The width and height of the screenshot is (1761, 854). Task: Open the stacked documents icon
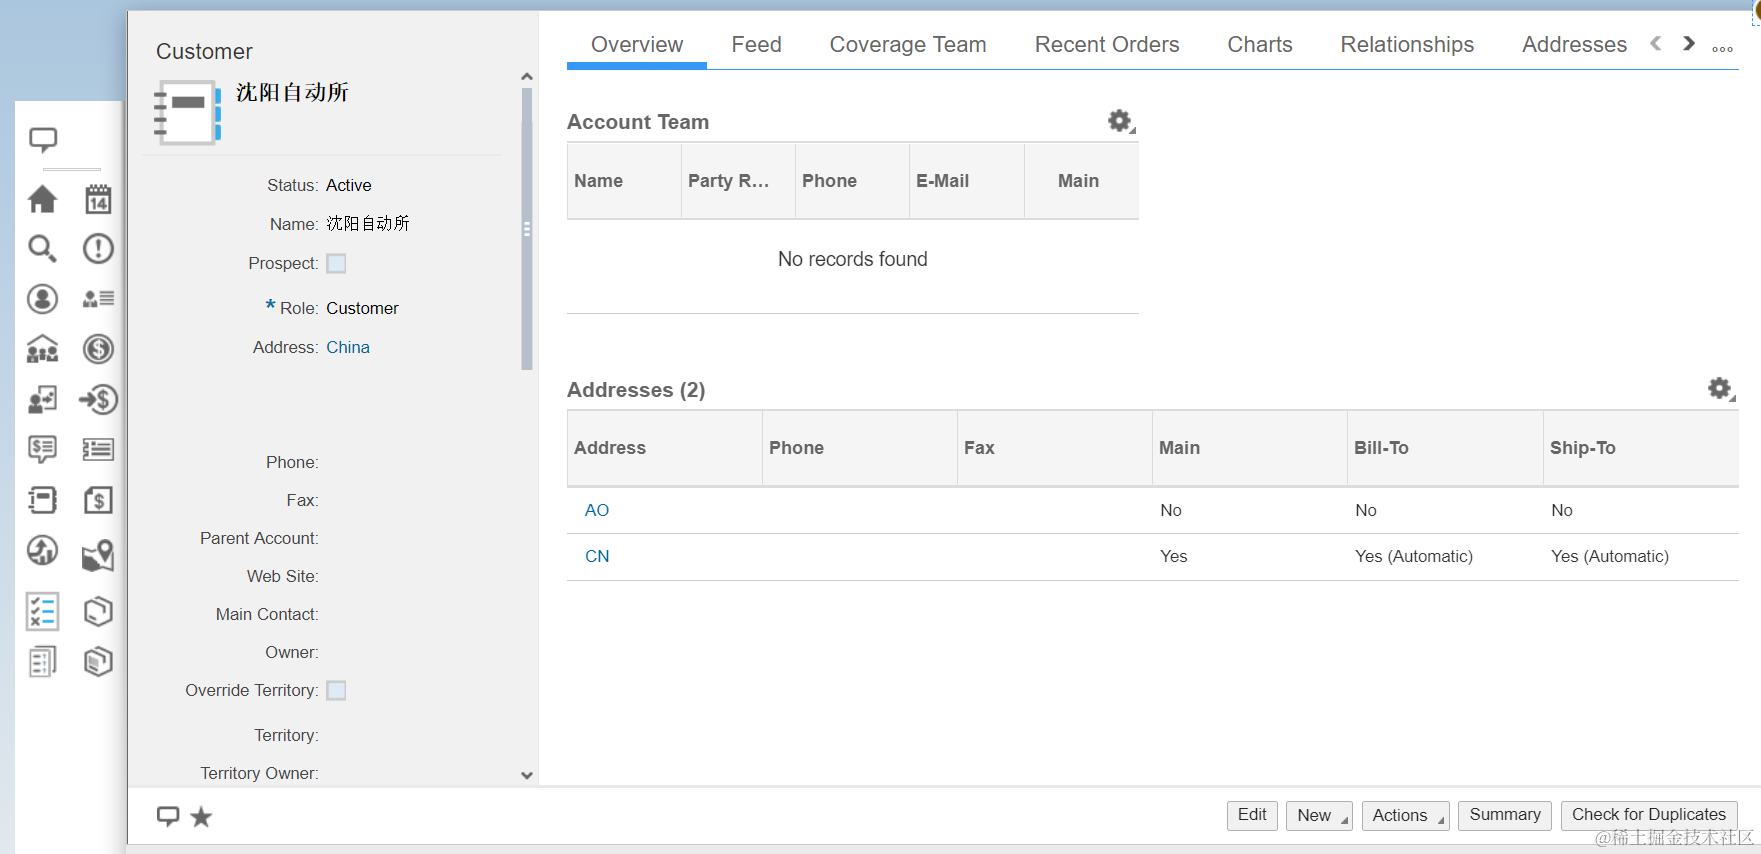42,661
